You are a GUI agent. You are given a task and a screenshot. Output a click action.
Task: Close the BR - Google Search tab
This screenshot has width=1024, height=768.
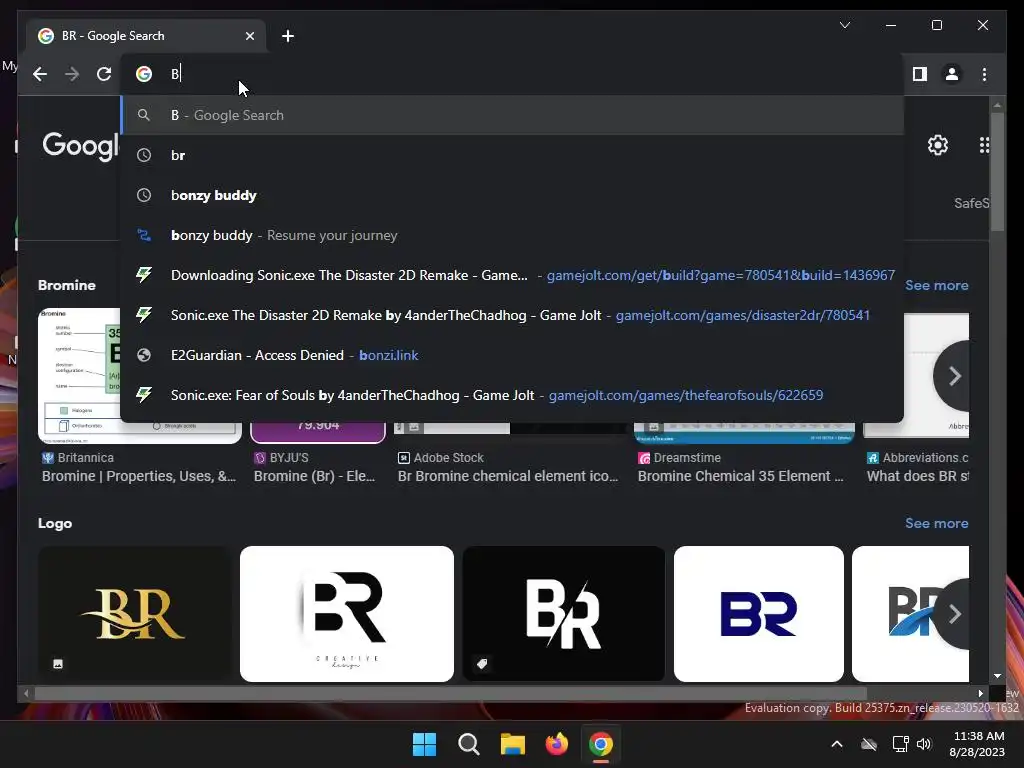click(249, 36)
